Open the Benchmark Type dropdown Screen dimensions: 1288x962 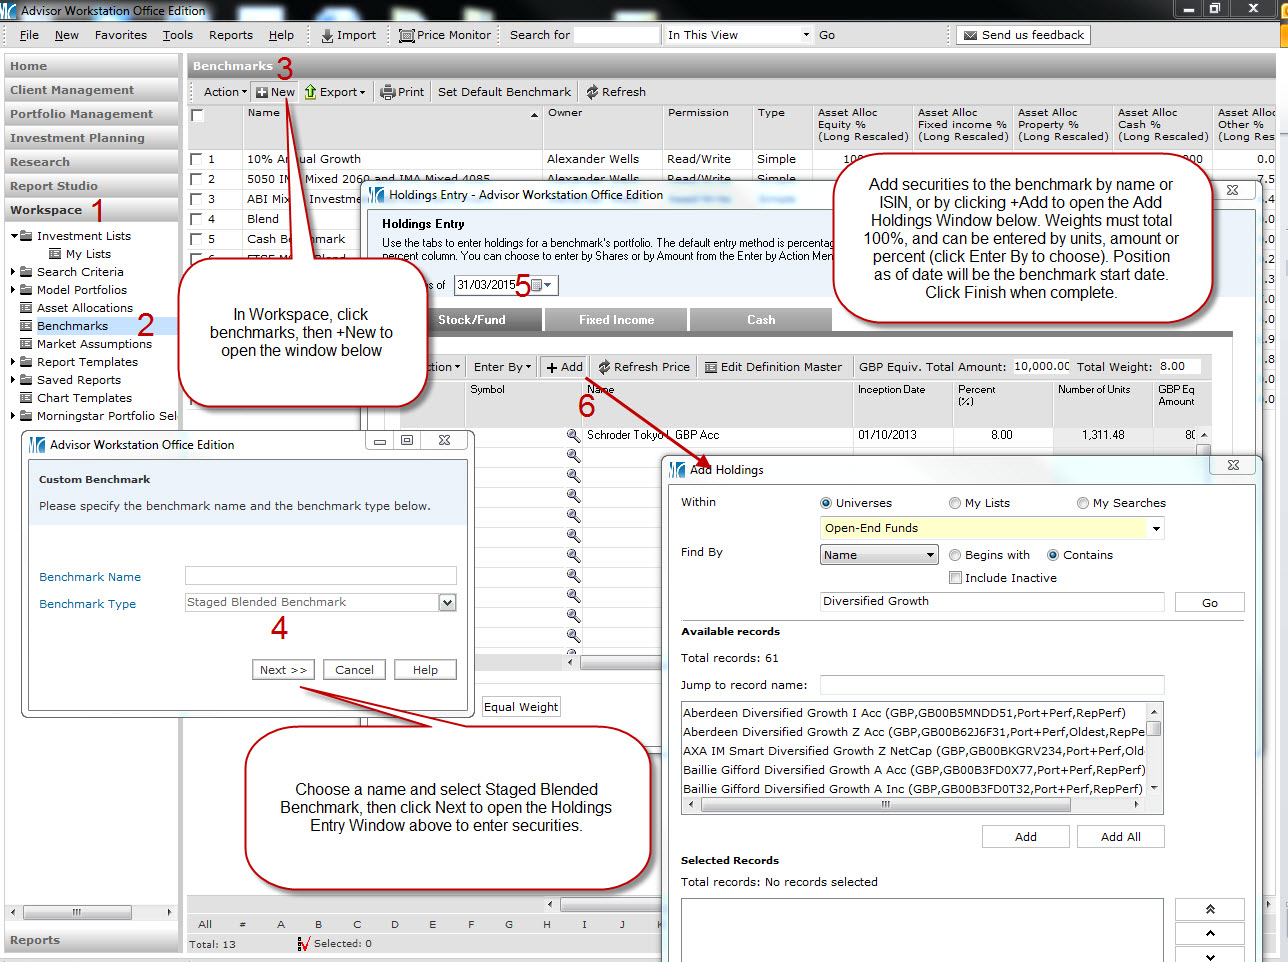tap(447, 602)
